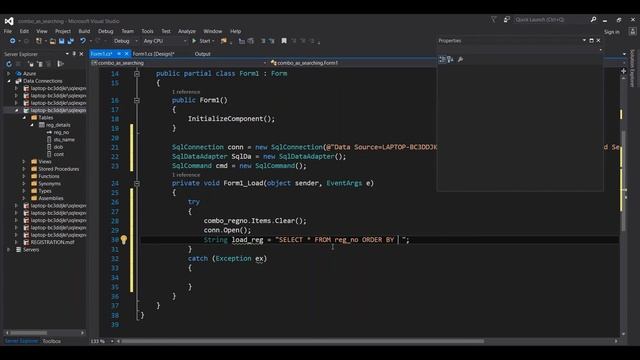Image resolution: width=640 pixels, height=360 pixels.
Task: Click the Undo arrow icon
Action: click(x=83, y=41)
